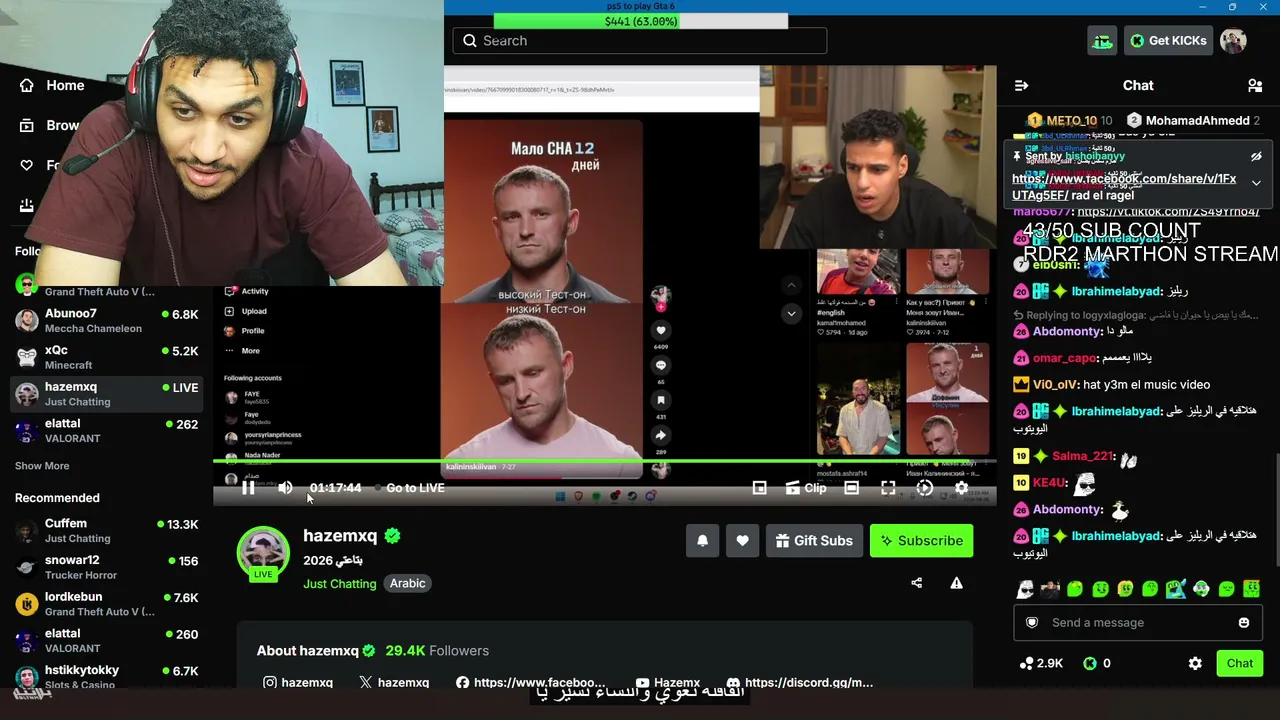
Task: Open Salma_221's username in chat
Action: 1082,456
